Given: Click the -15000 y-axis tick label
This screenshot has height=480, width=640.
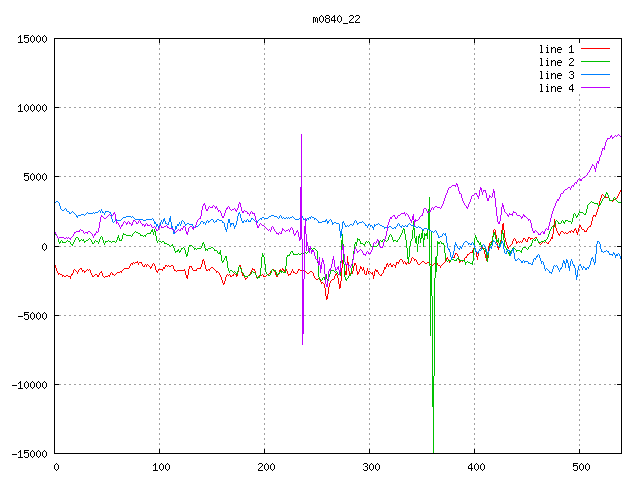Looking at the screenshot, I should tap(29, 453).
